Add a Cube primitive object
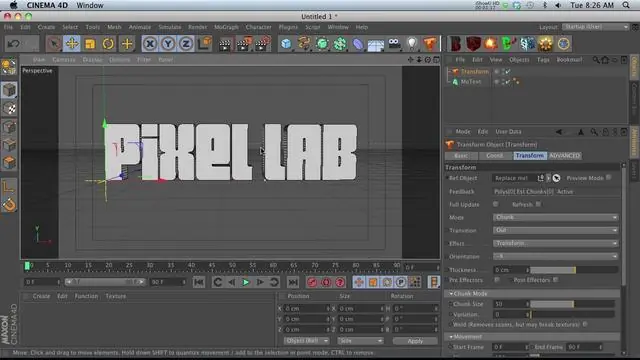 pyautogui.click(x=286, y=44)
